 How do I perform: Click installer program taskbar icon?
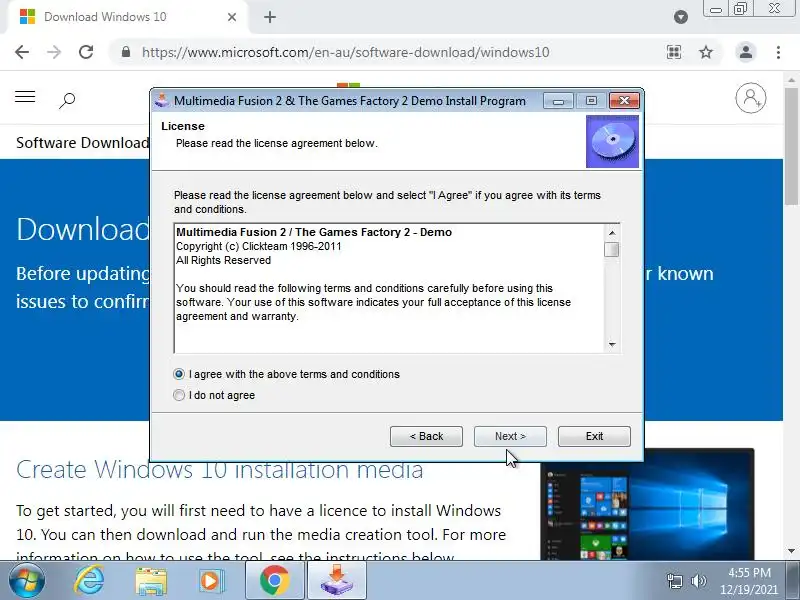336,581
